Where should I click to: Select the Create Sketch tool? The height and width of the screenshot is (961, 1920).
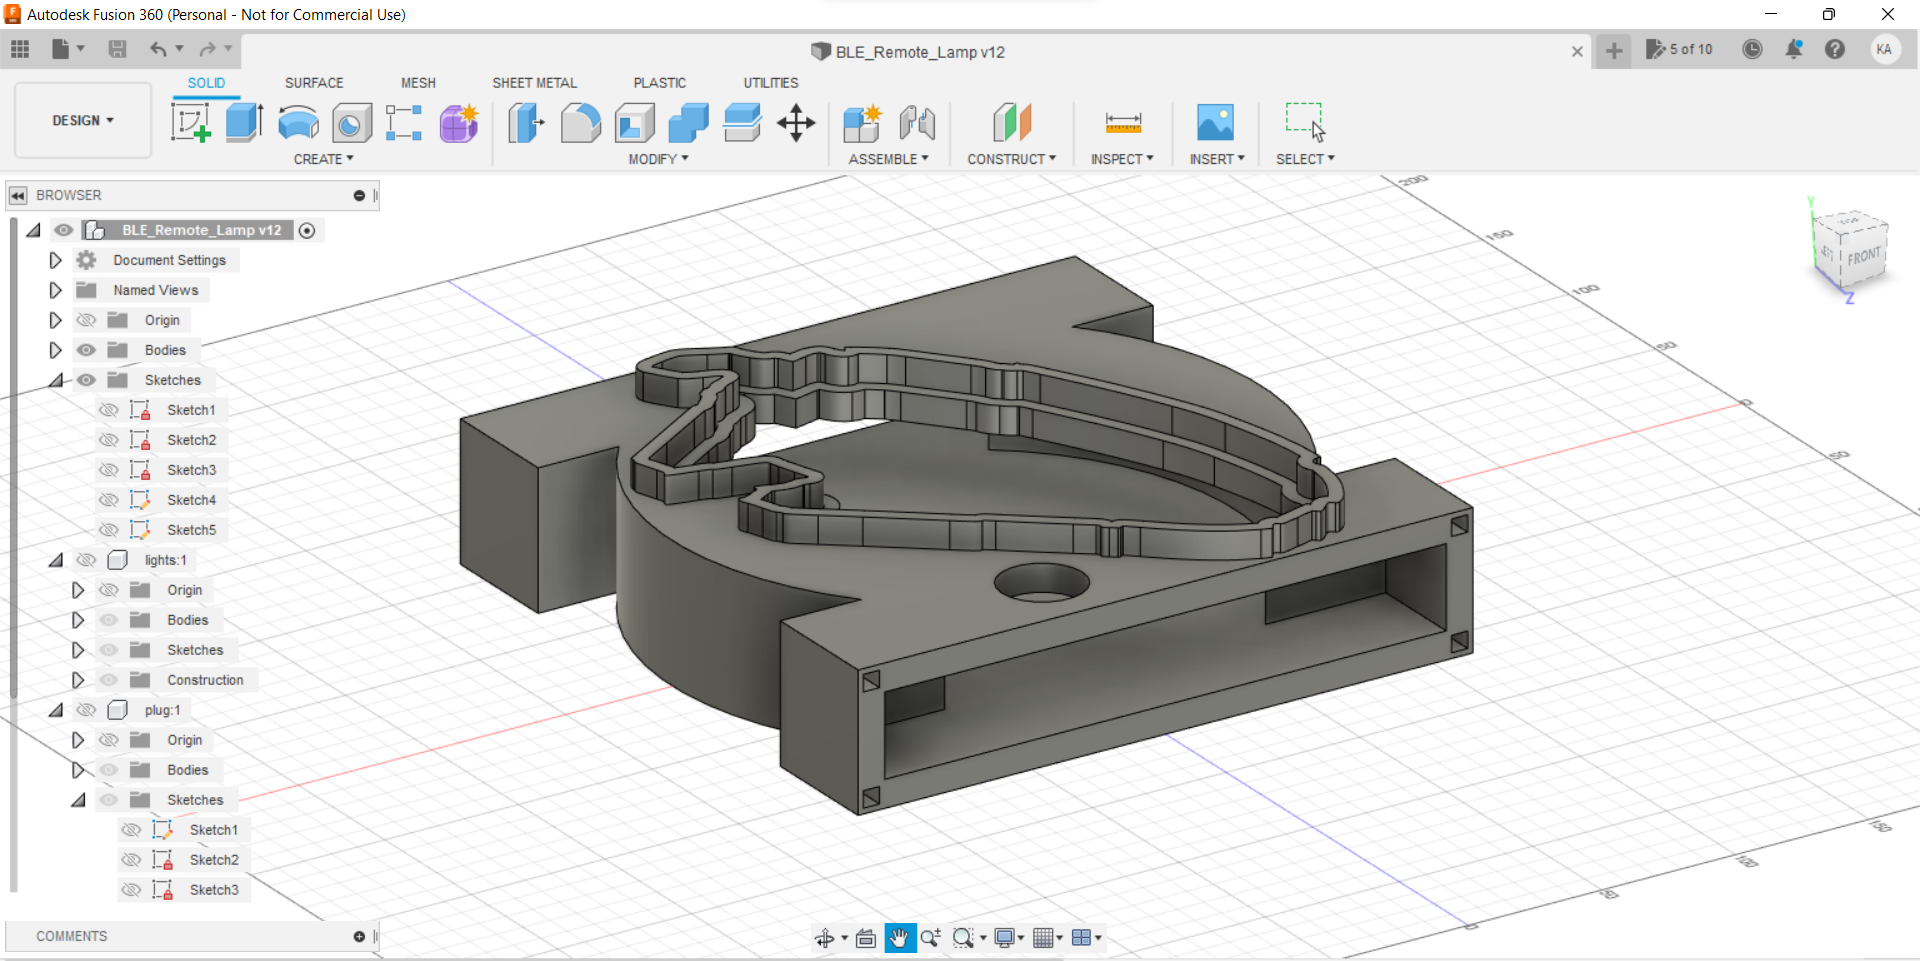[190, 122]
